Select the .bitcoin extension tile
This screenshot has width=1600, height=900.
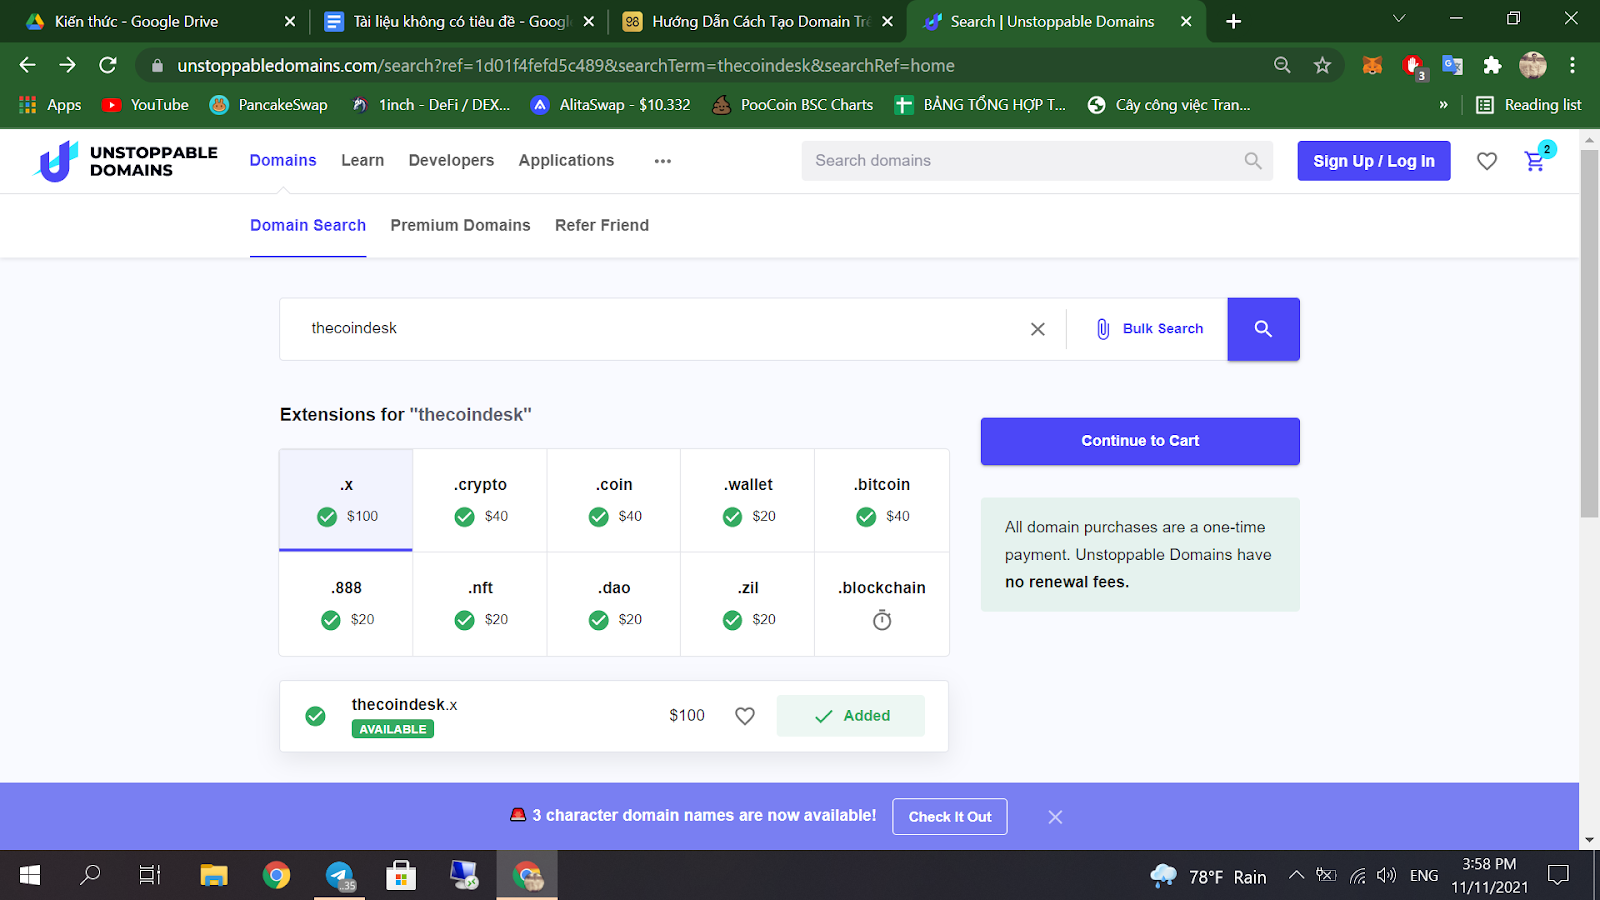click(x=882, y=500)
